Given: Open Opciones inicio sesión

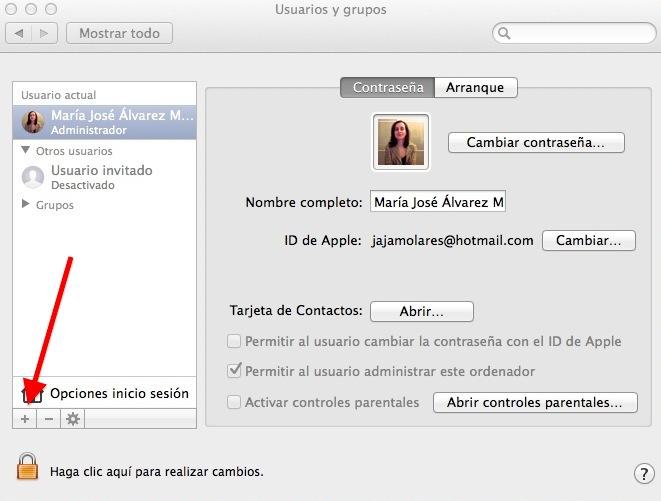Looking at the screenshot, I should [118, 393].
